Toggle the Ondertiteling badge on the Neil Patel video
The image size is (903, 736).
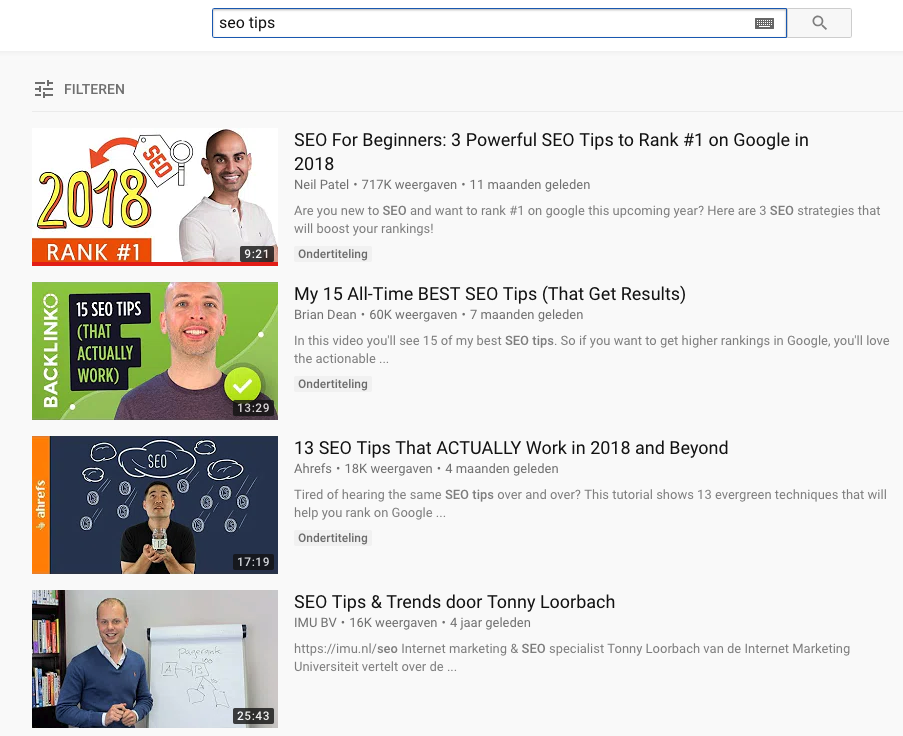(332, 254)
